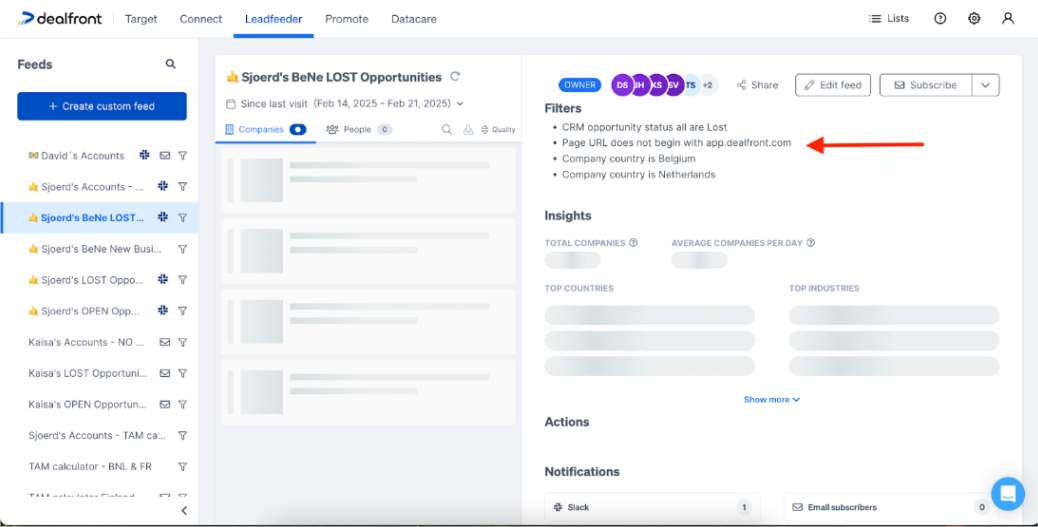1038x527 pixels.
Task: Click email icon on Kaisa's Accounts feed
Action: (x=165, y=342)
